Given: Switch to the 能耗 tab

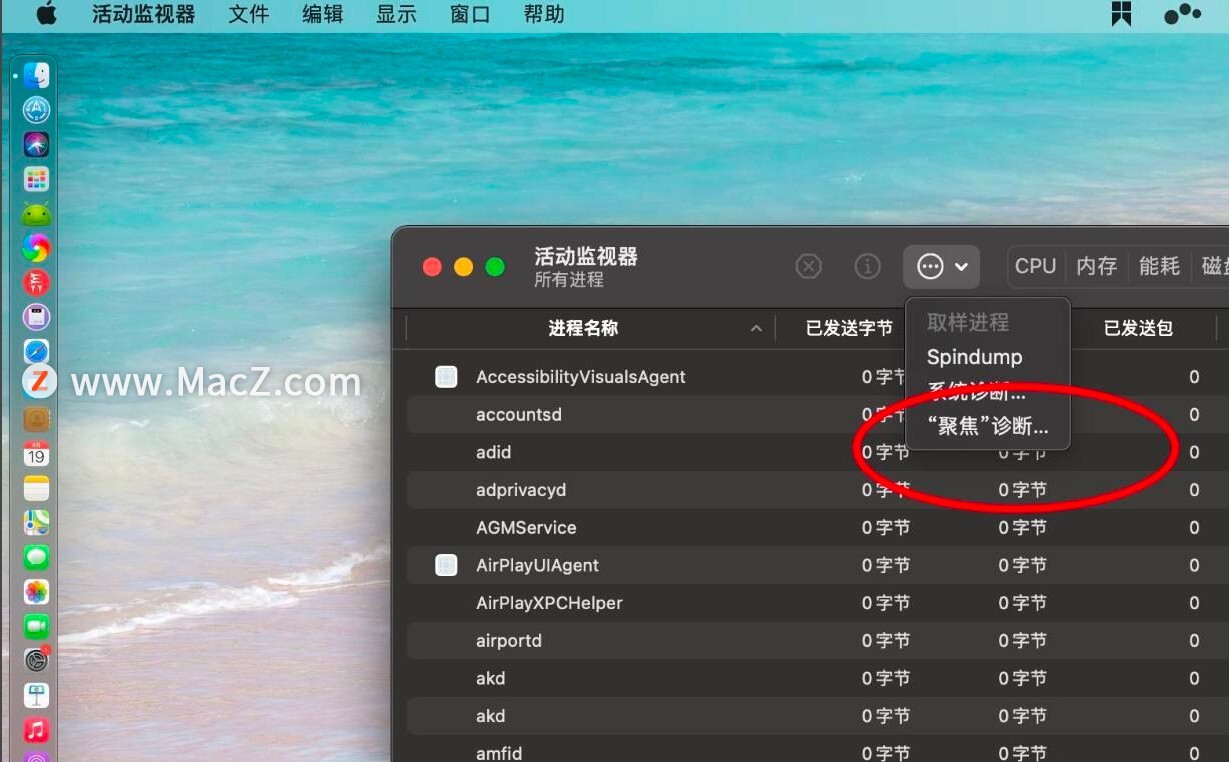Looking at the screenshot, I should point(1159,266).
